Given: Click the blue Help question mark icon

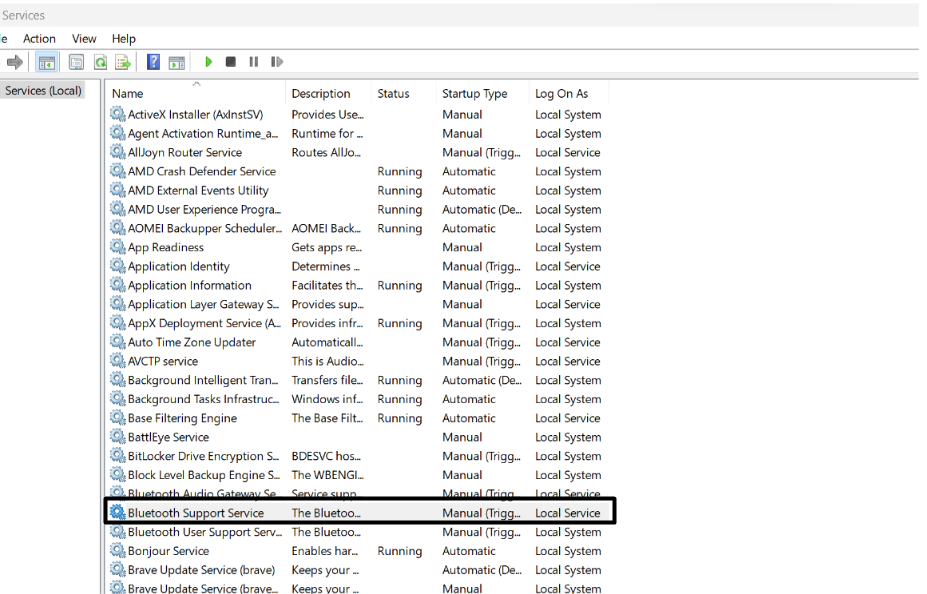Looking at the screenshot, I should pos(153,62).
